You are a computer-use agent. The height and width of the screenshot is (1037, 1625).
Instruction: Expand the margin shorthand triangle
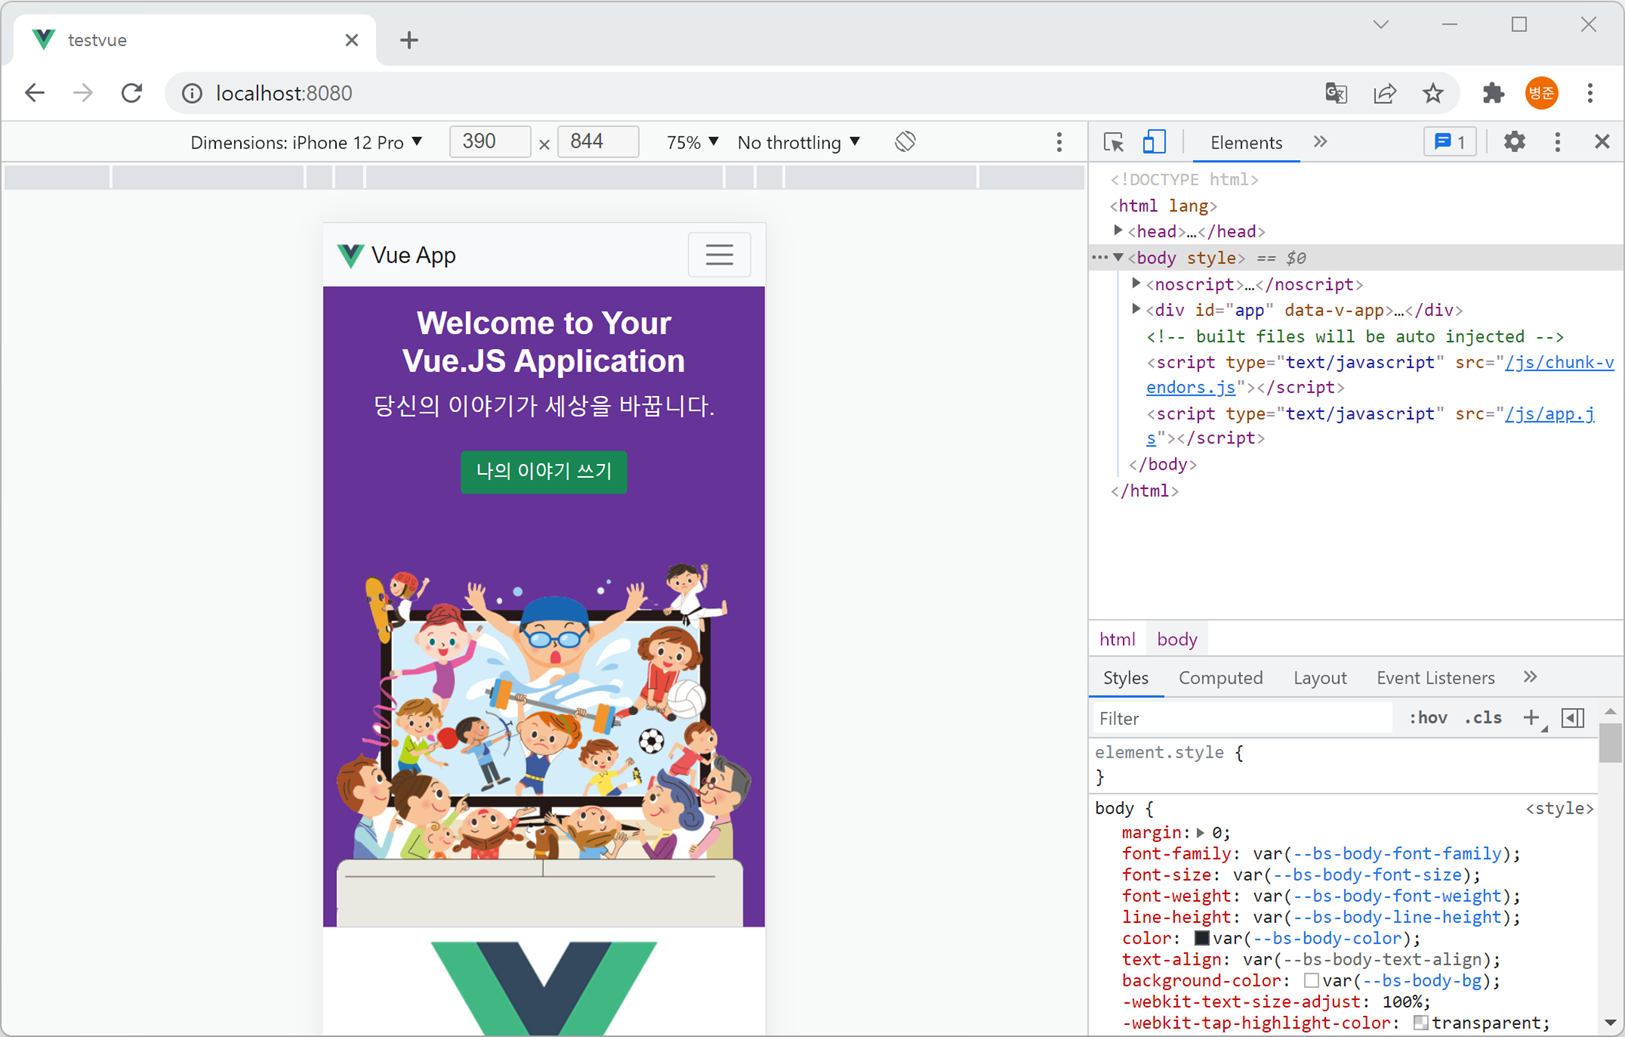click(1201, 832)
